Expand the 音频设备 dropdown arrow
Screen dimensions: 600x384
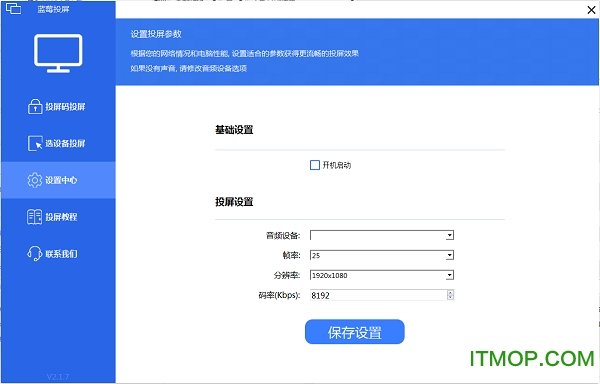pos(450,235)
